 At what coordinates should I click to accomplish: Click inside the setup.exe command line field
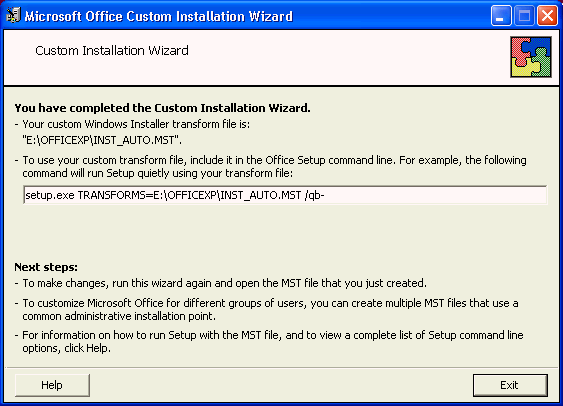coord(285,195)
